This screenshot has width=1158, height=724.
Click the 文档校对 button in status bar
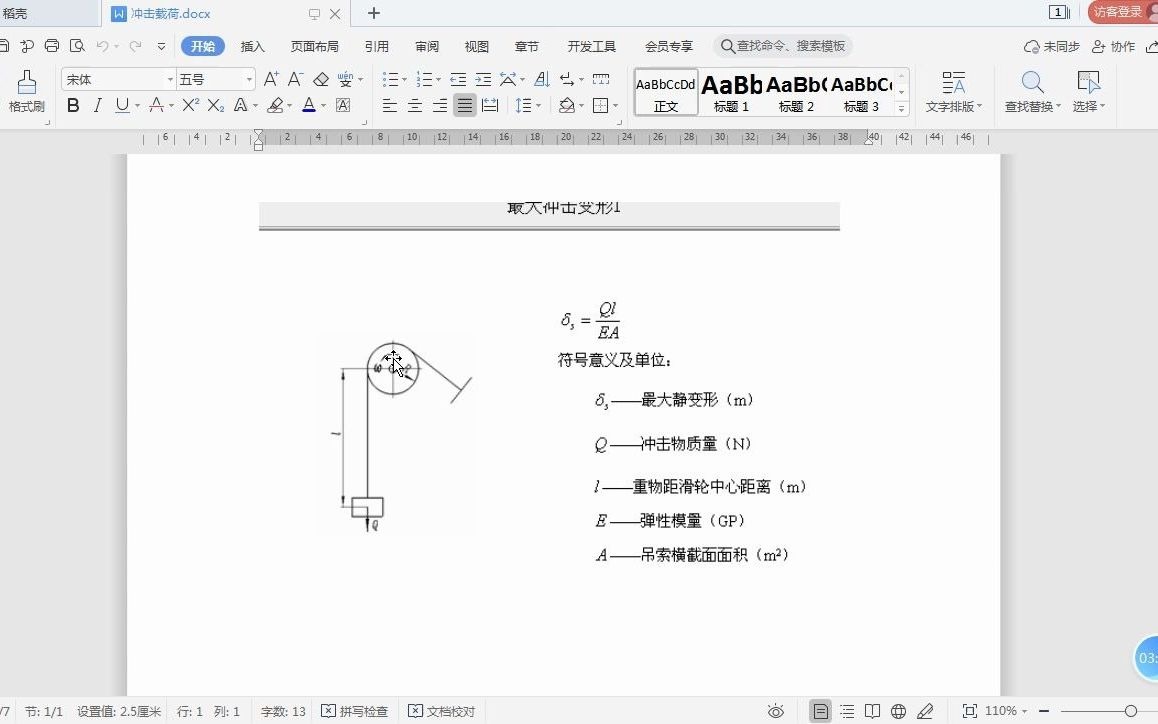441,711
